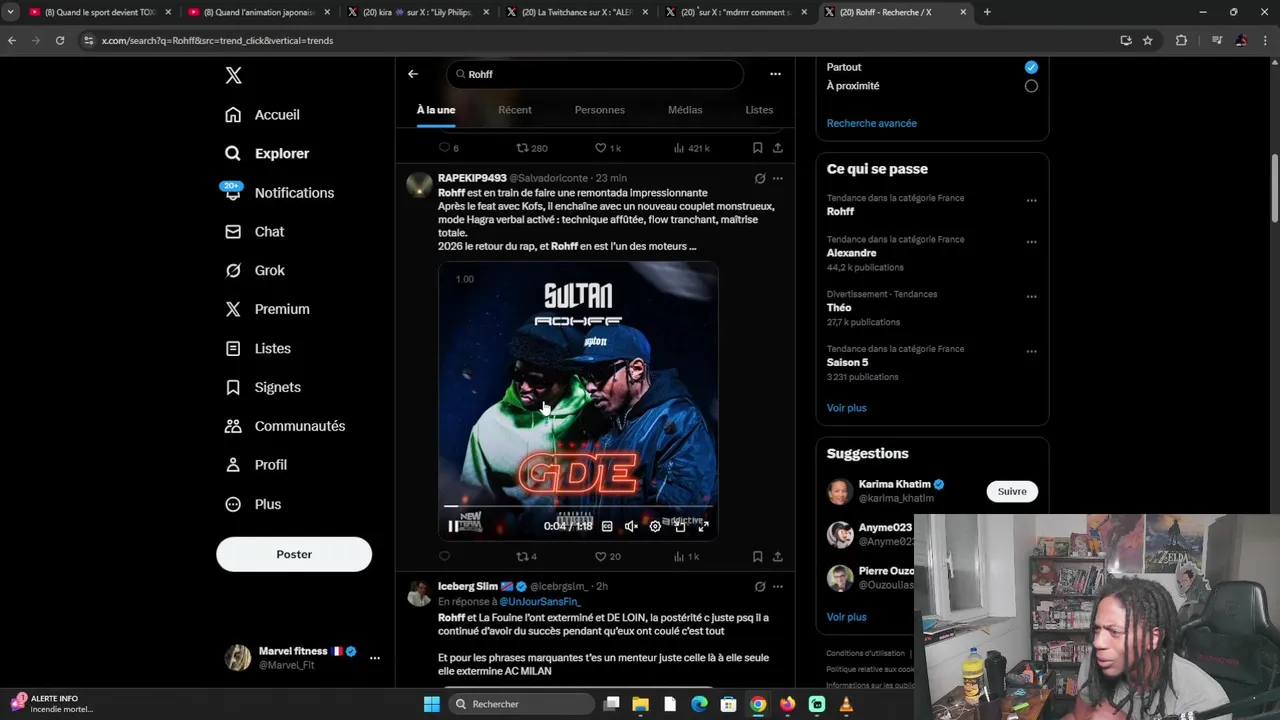Image resolution: width=1280 pixels, height=720 pixels.
Task: Go back with the search back arrow
Action: point(413,74)
